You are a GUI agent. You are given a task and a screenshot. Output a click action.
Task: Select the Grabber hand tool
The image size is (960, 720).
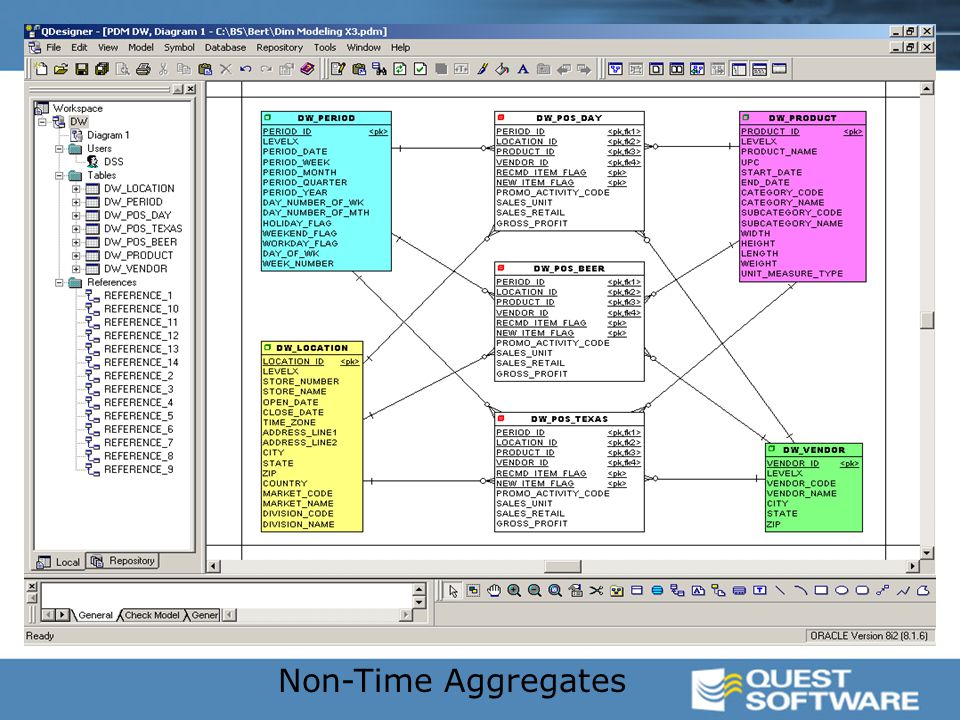coord(494,591)
